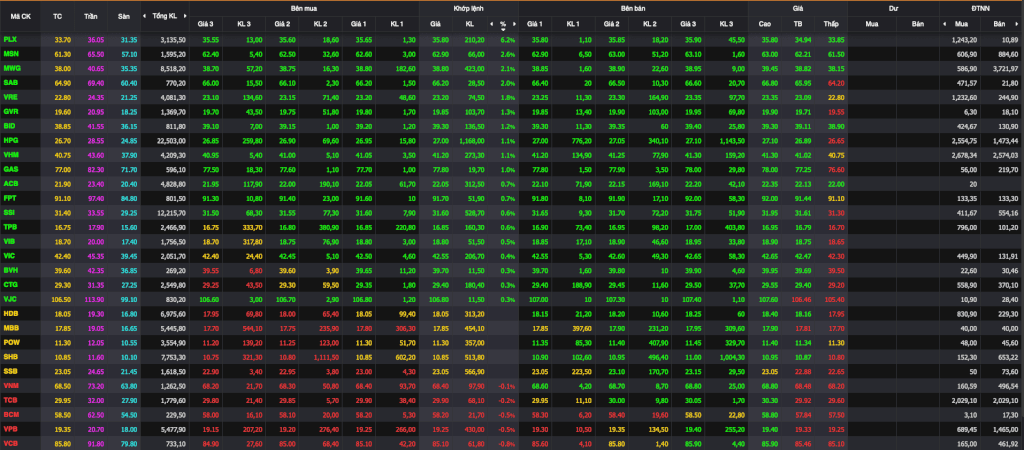Viewport: 1024px width, 450px height.
Task: Open the MSN ticker symbol
Action: pos(11,54)
